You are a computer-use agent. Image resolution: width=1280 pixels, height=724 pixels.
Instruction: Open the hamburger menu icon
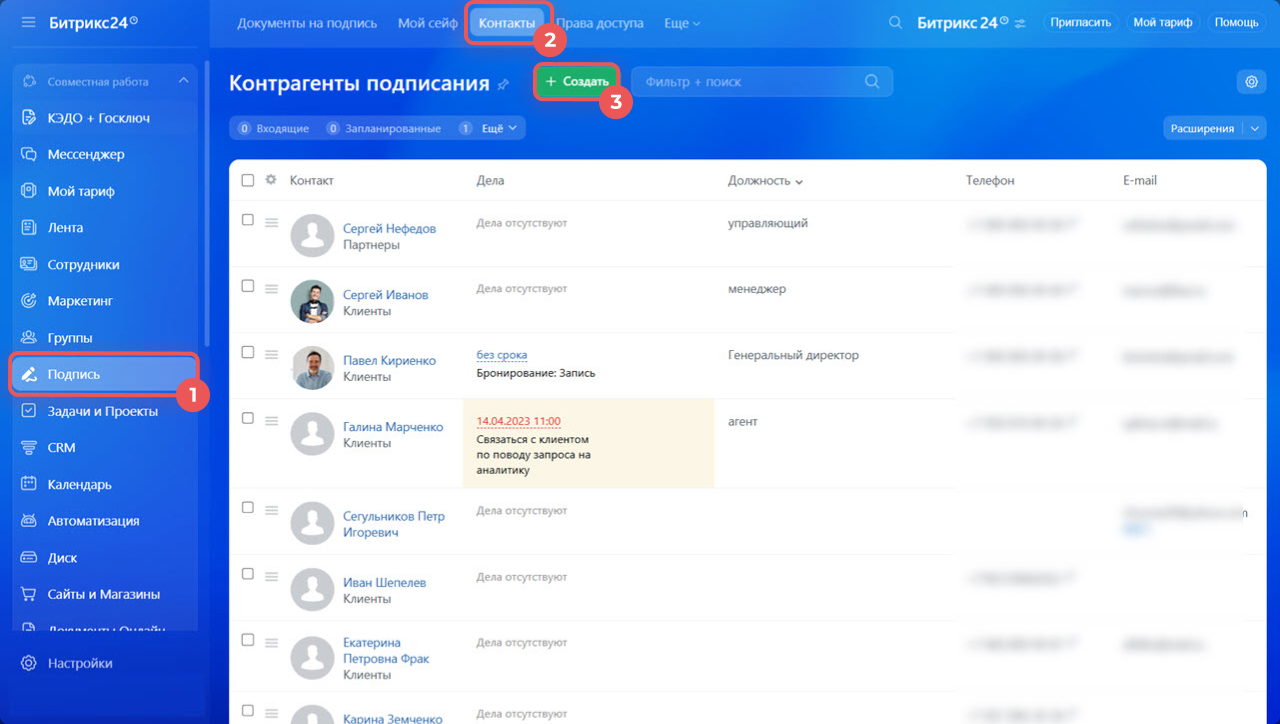(28, 22)
